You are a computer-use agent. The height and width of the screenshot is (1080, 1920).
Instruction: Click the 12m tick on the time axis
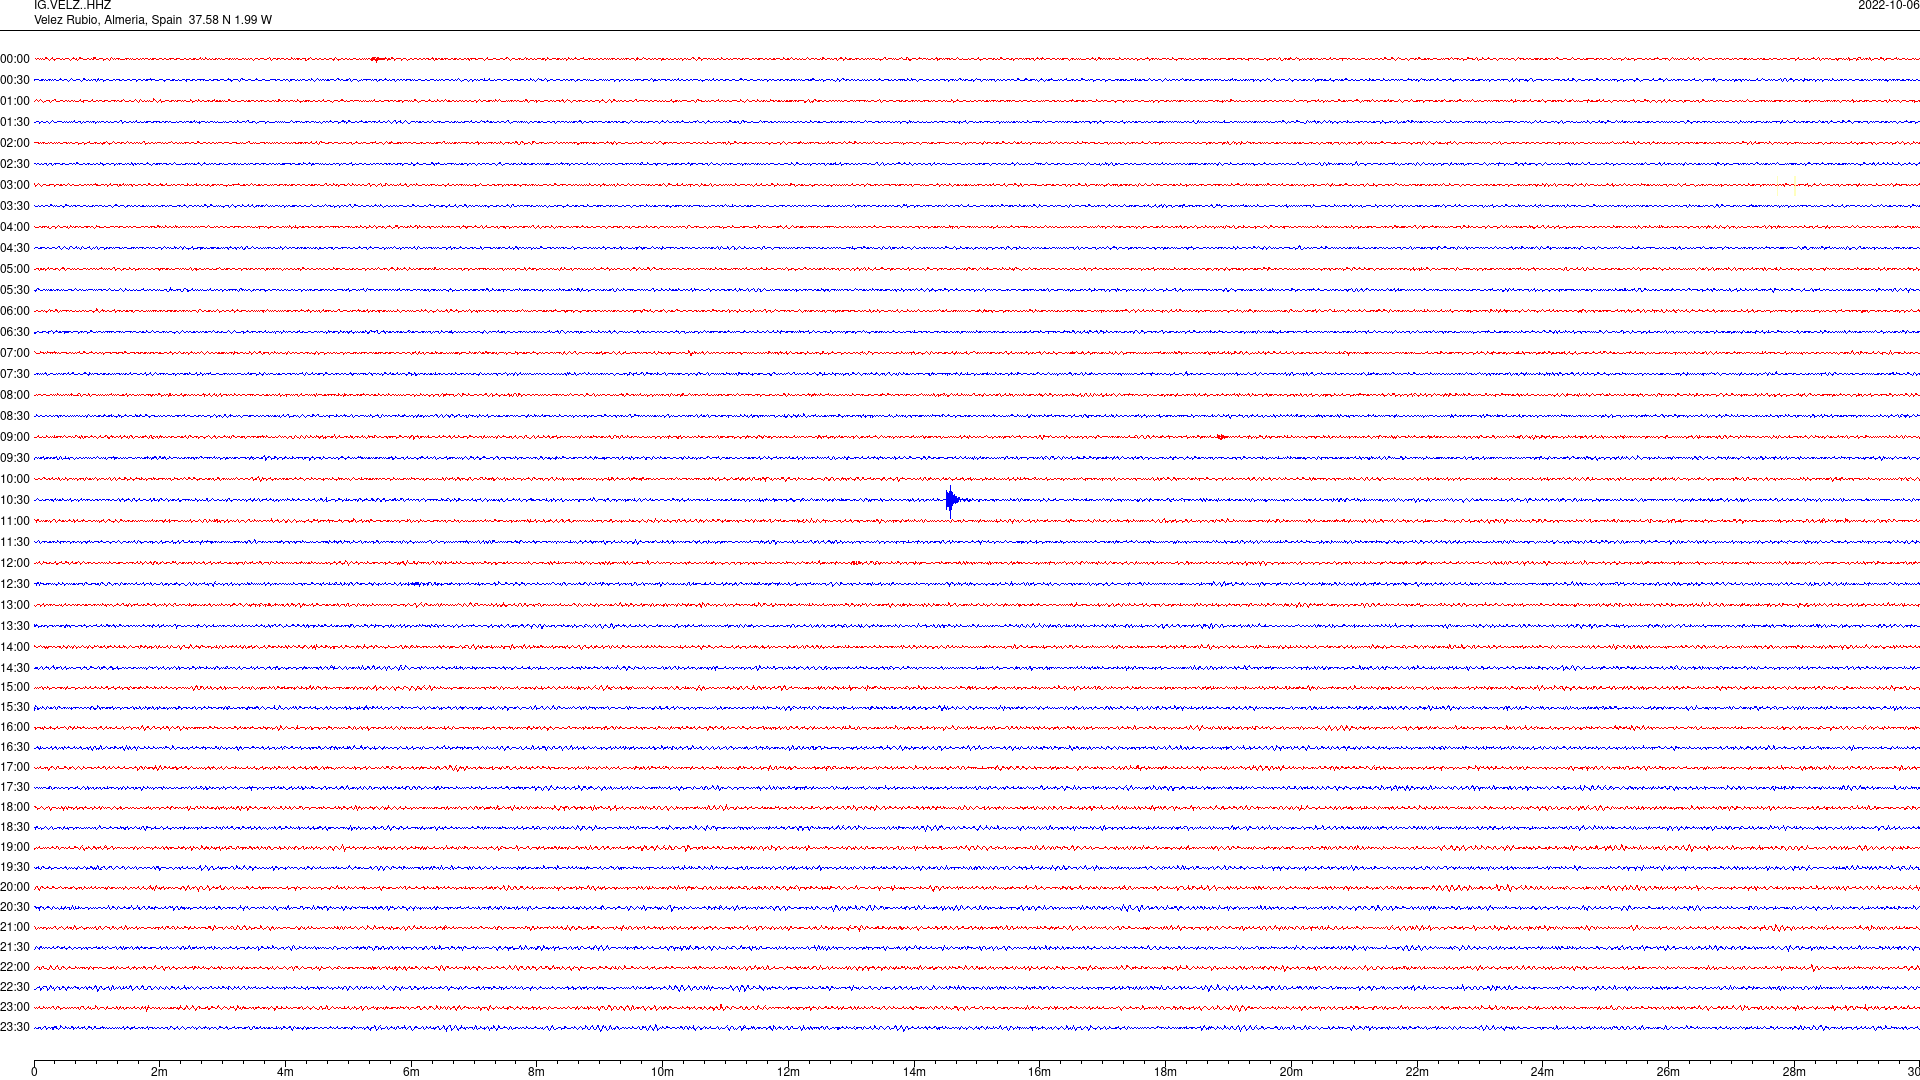(x=788, y=1071)
